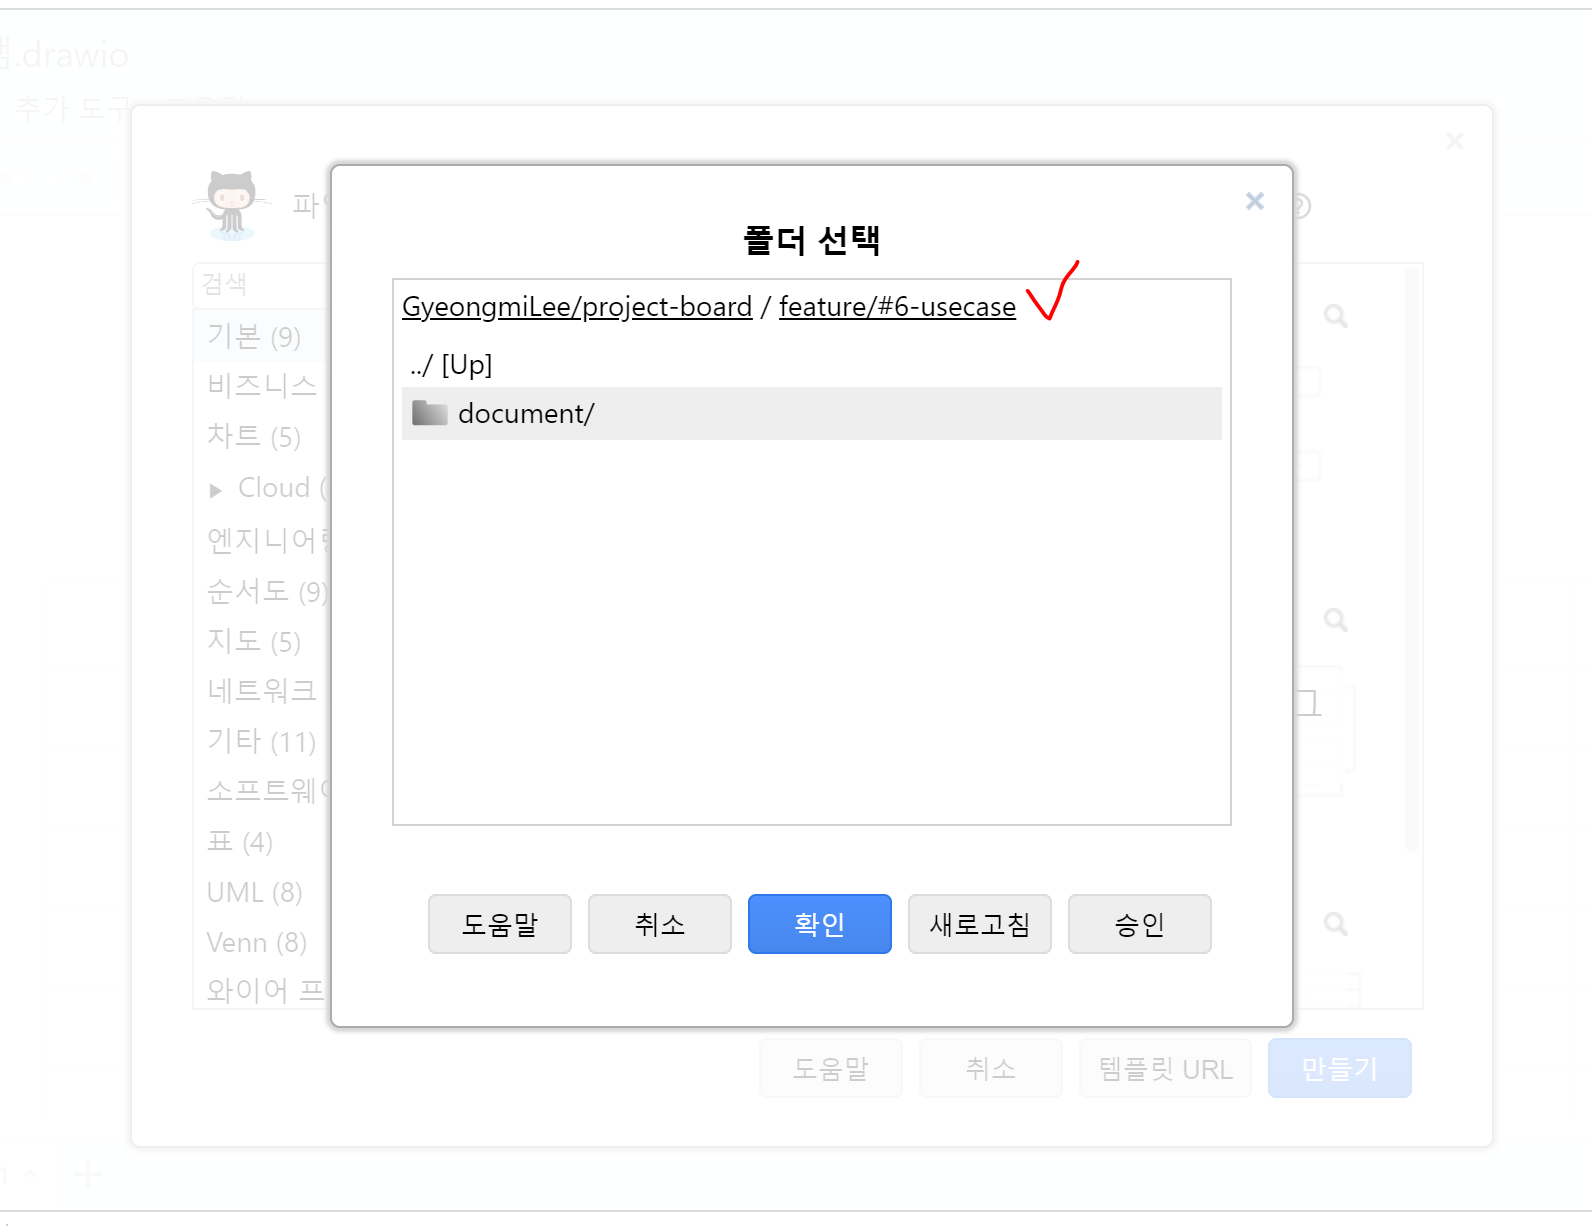Select the 기타 (11) template category
Screen dimensions: 1592x1226
click(x=261, y=741)
